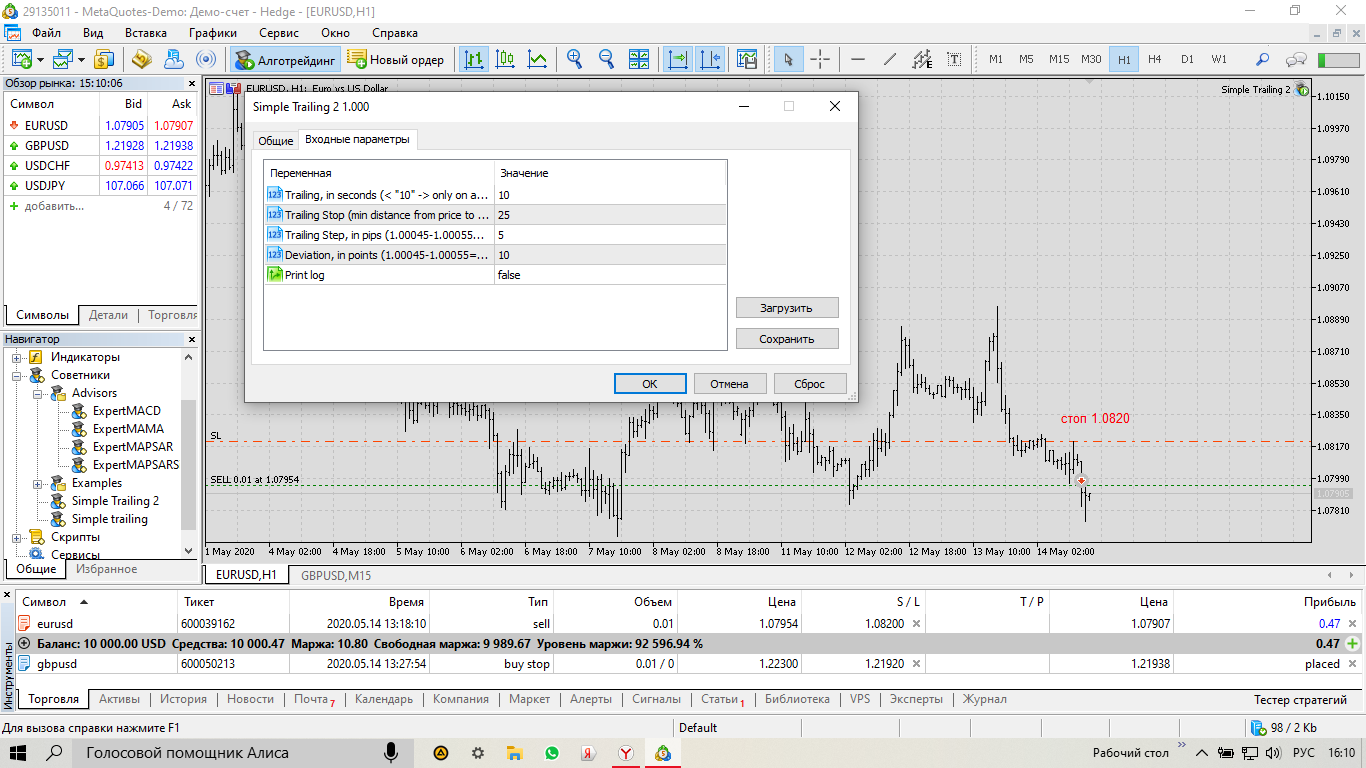The height and width of the screenshot is (768, 1366).
Task: Toggle chart auto scroll icon
Action: click(x=678, y=59)
